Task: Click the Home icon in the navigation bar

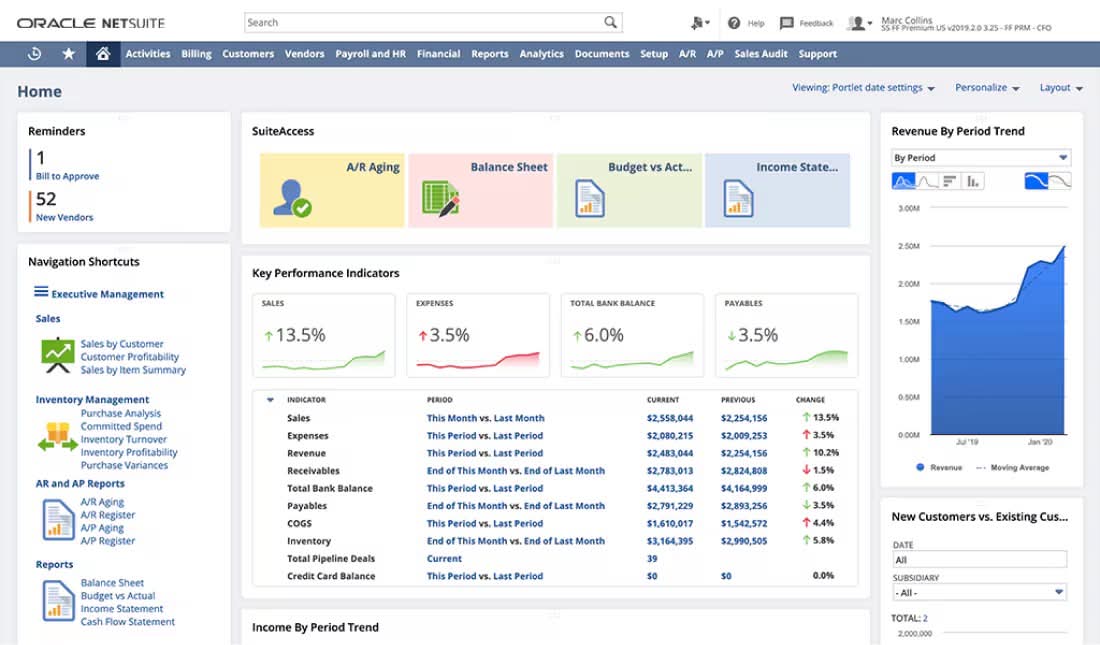Action: point(104,54)
